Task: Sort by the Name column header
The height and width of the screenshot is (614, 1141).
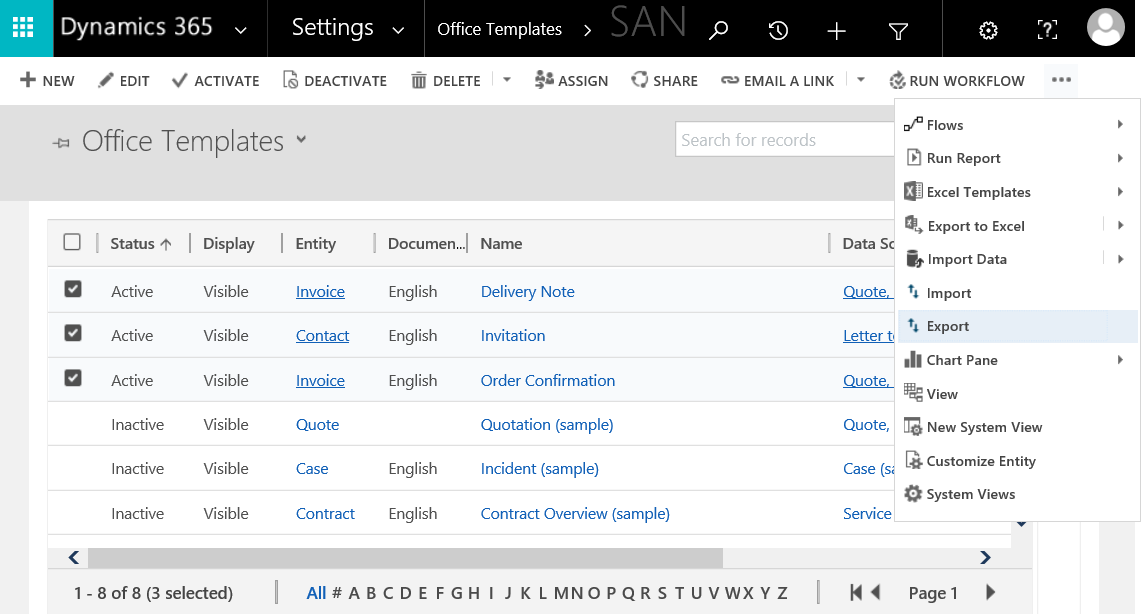Action: coord(501,244)
